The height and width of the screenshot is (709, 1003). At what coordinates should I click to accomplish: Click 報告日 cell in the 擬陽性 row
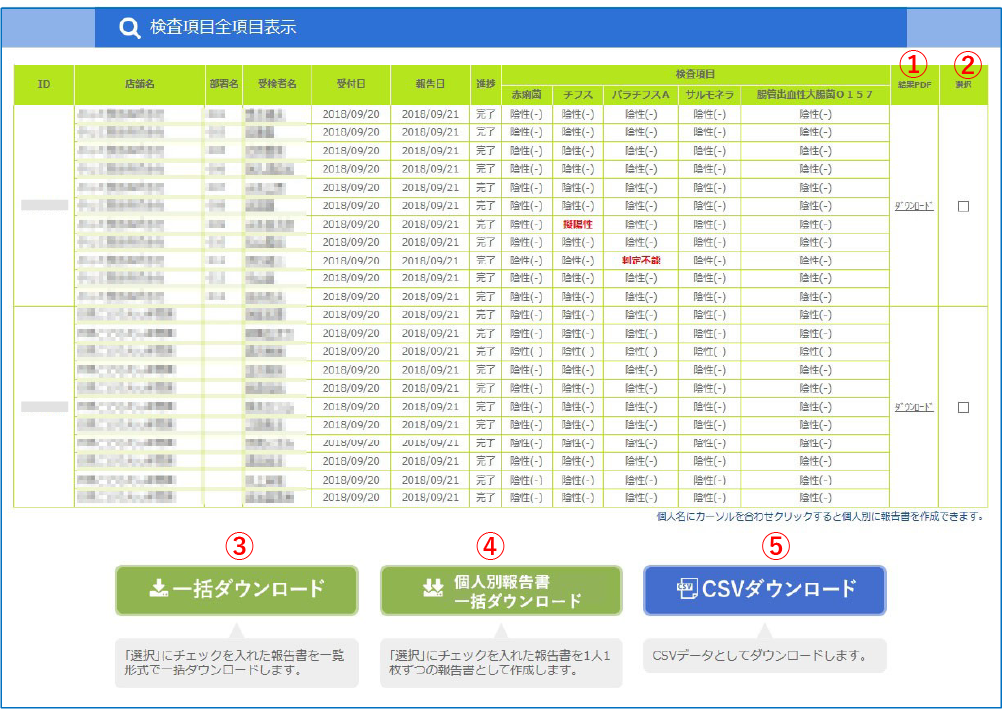(430, 225)
